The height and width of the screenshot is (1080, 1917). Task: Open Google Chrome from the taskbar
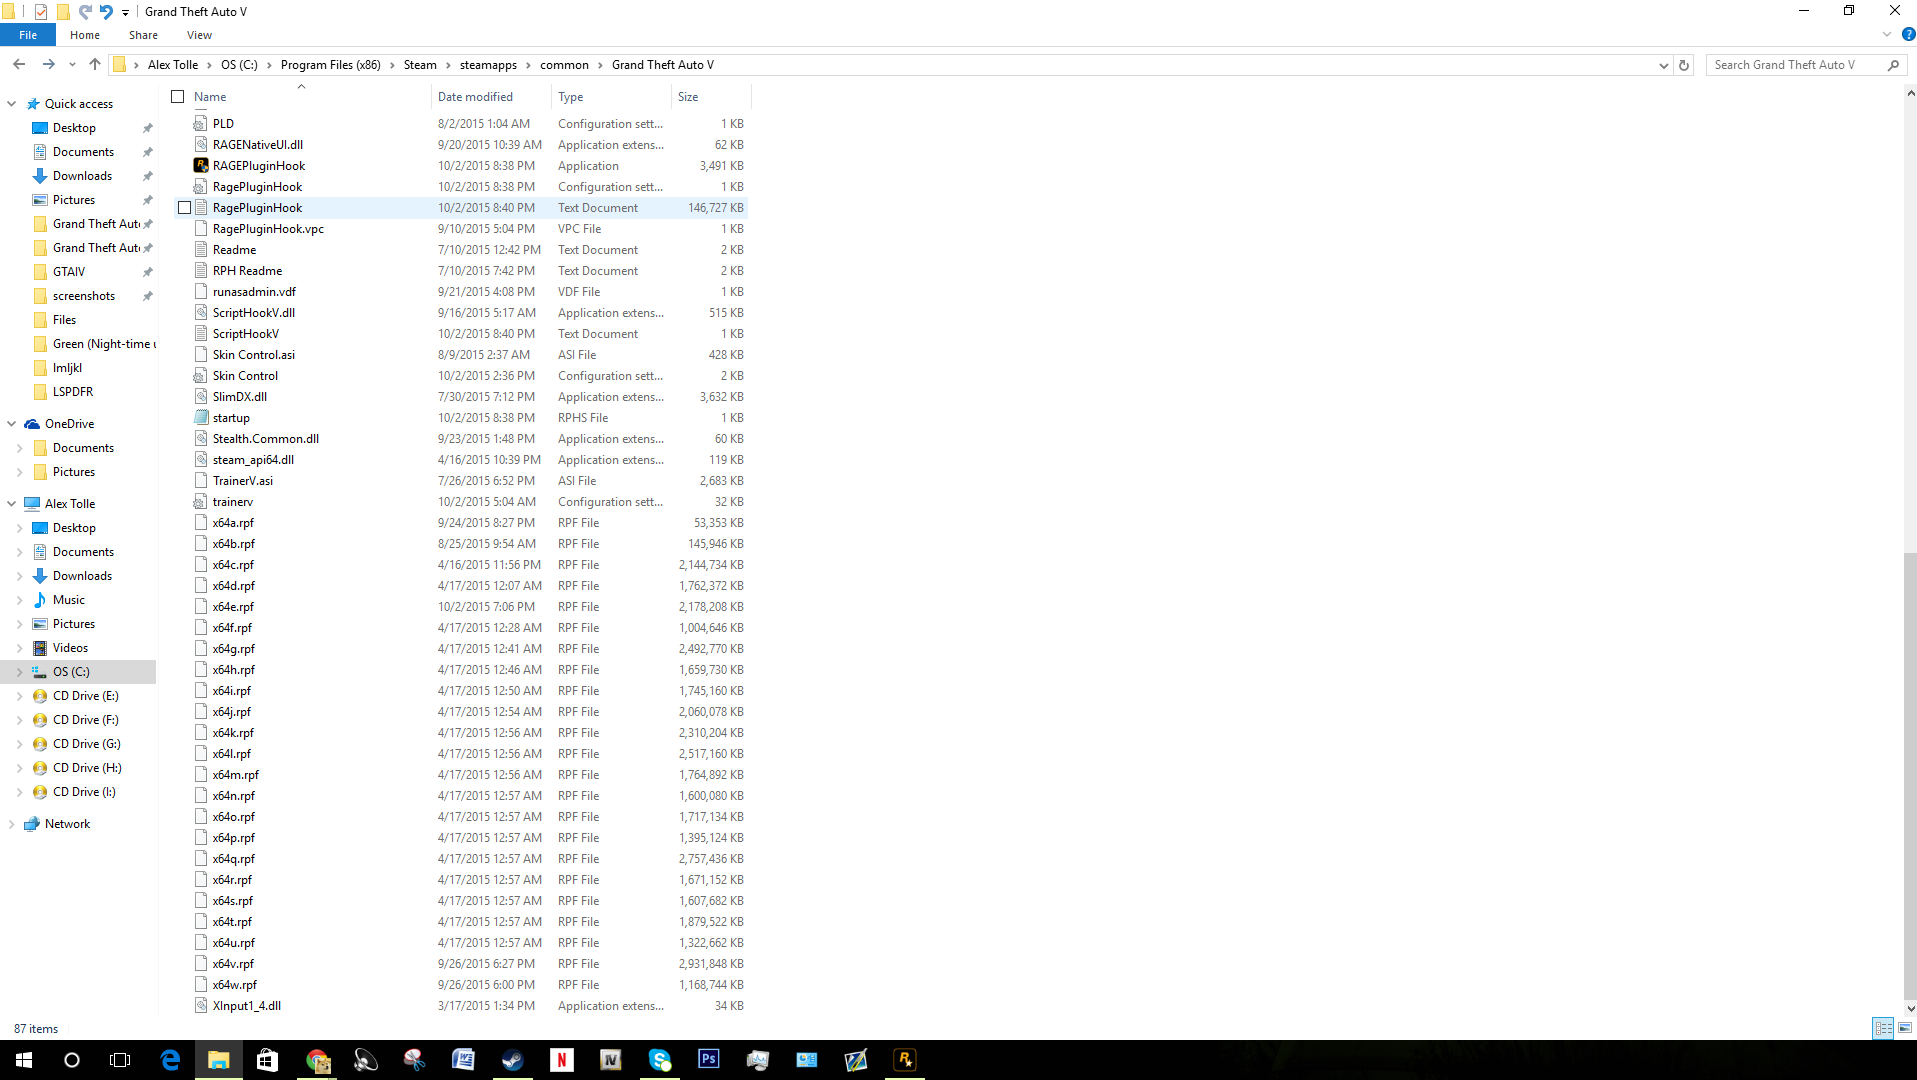pyautogui.click(x=317, y=1060)
